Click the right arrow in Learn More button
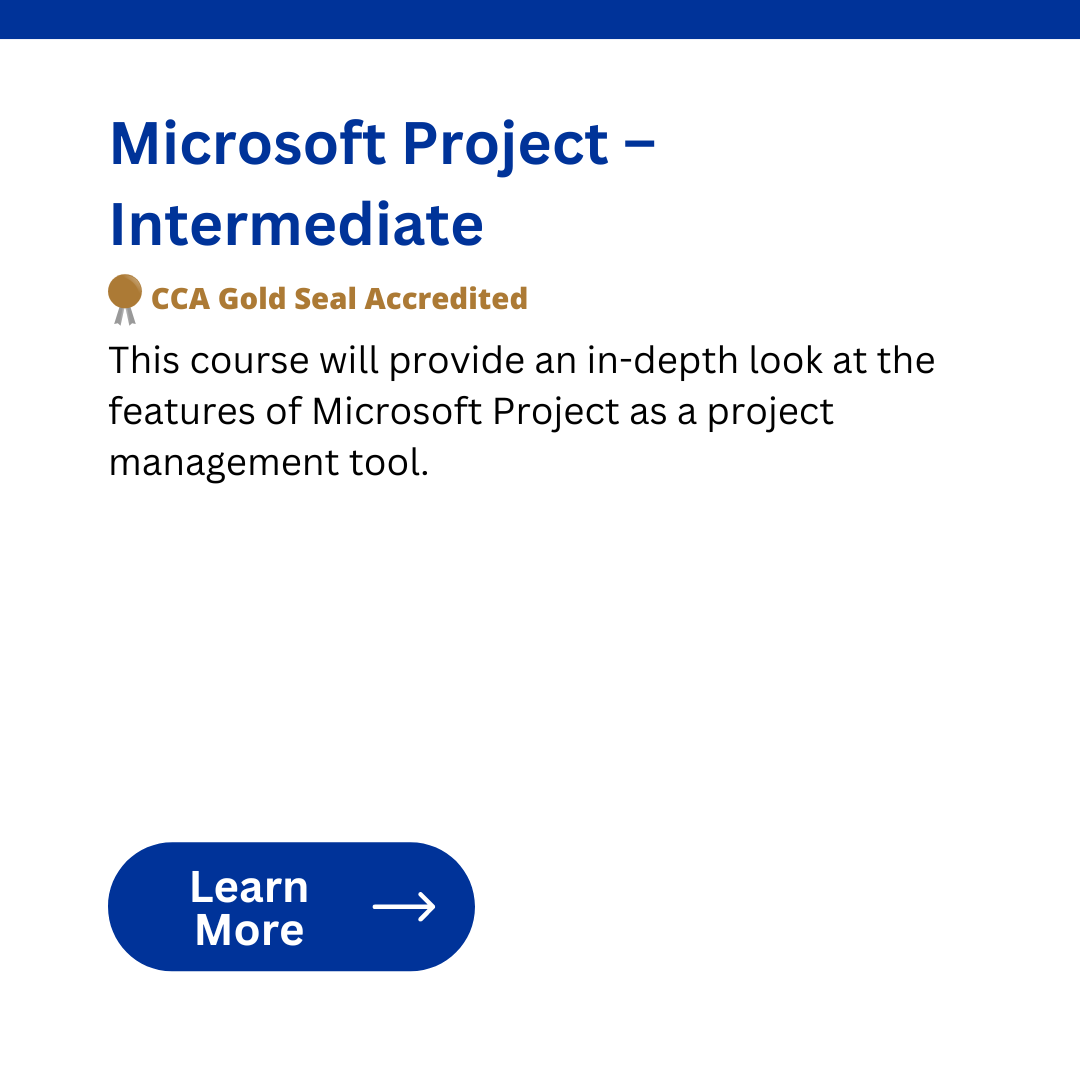This screenshot has width=1080, height=1080. (404, 906)
